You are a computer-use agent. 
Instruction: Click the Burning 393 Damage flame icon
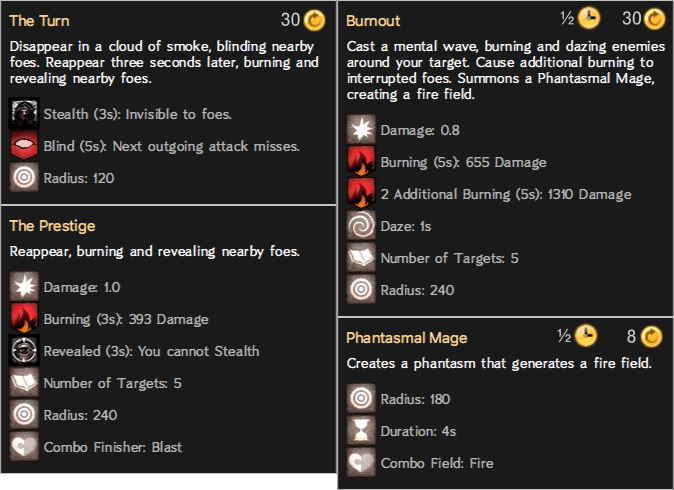click(24, 318)
